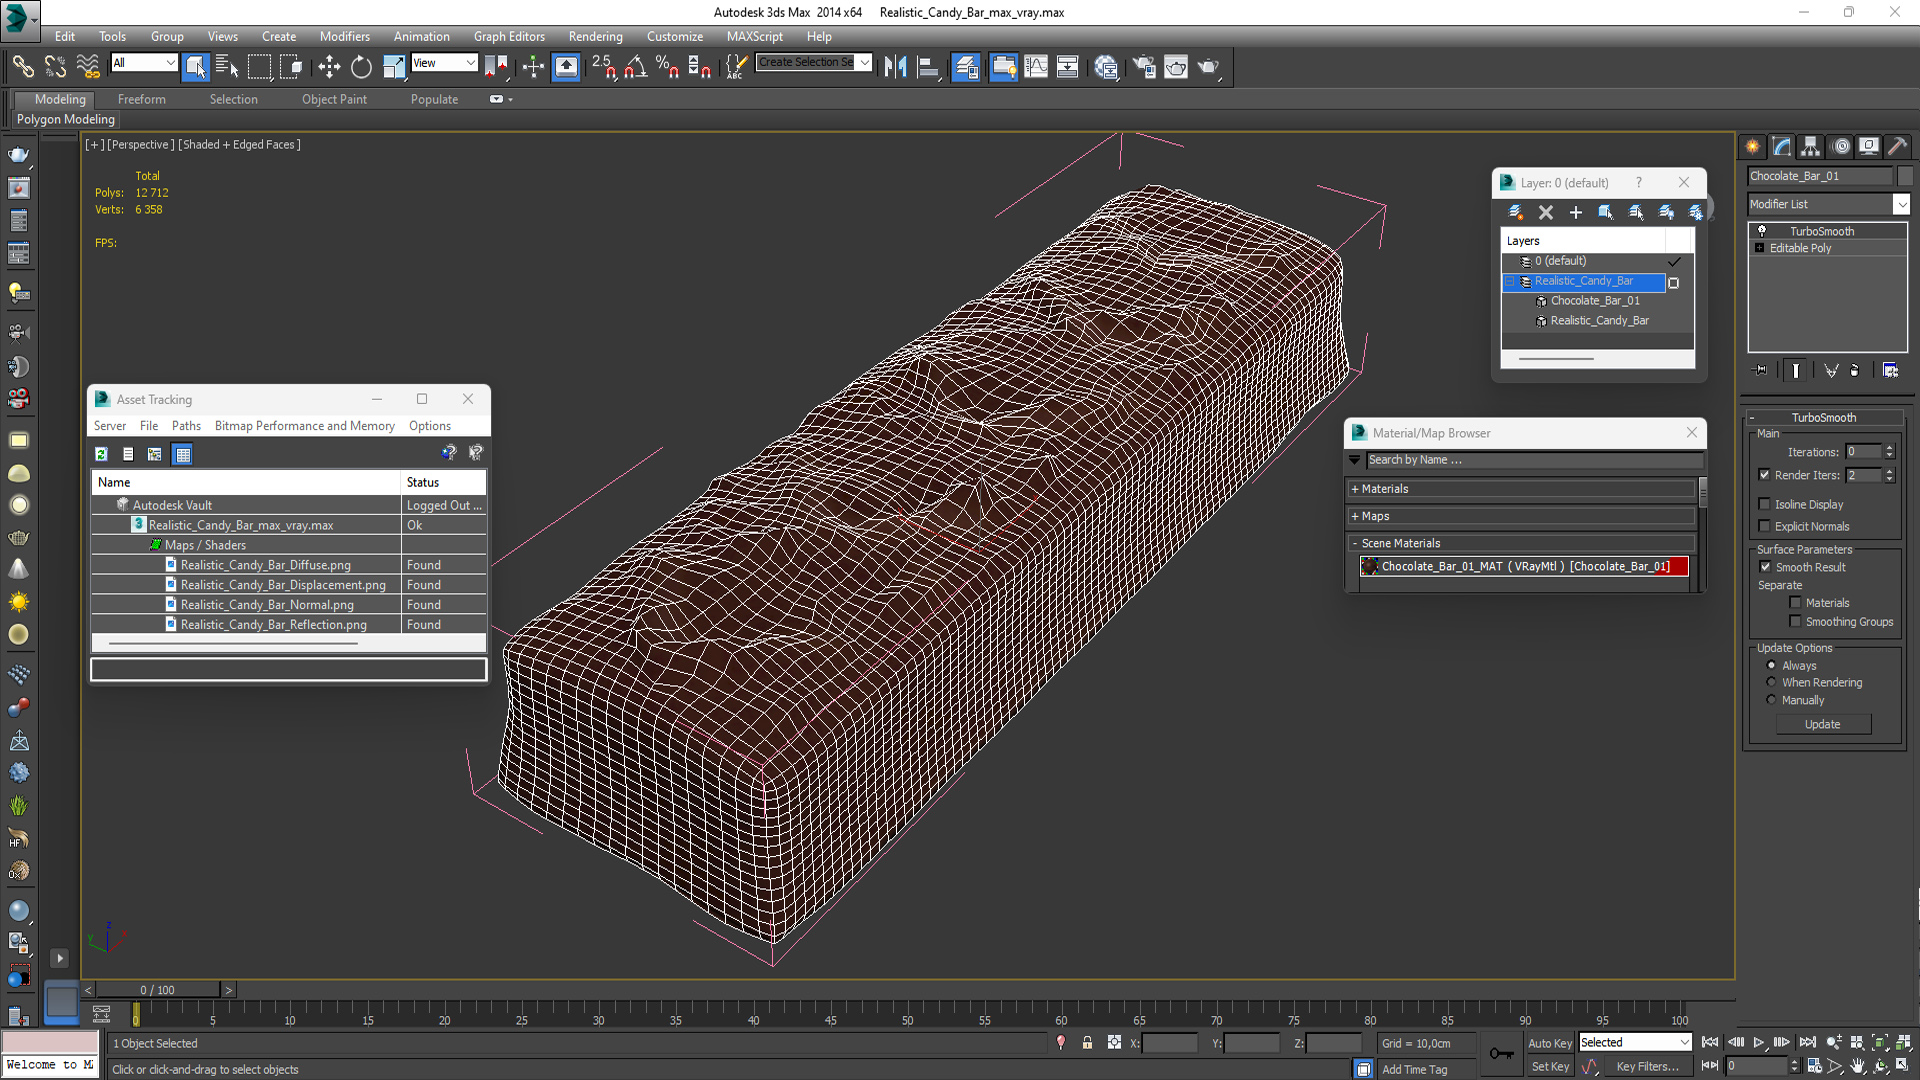Click the Iterations value field

[1864, 452]
